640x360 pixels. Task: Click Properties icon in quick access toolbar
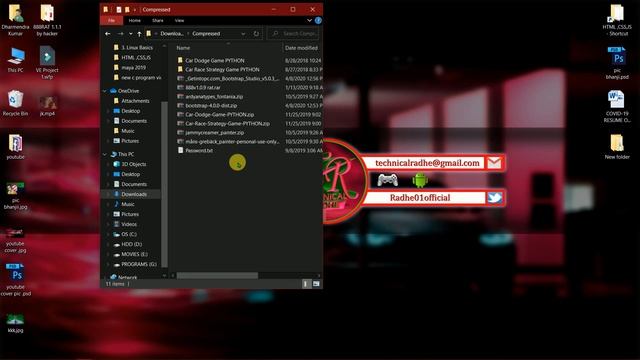(119, 9)
